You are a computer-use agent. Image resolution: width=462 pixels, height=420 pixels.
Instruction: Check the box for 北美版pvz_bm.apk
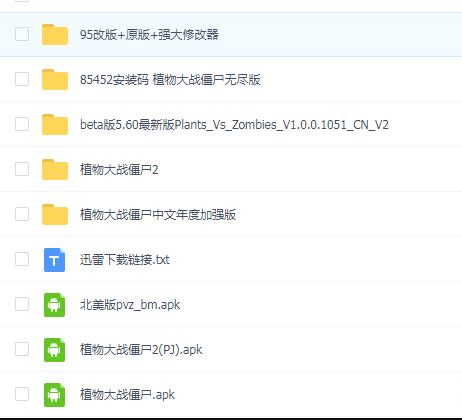tap(22, 304)
